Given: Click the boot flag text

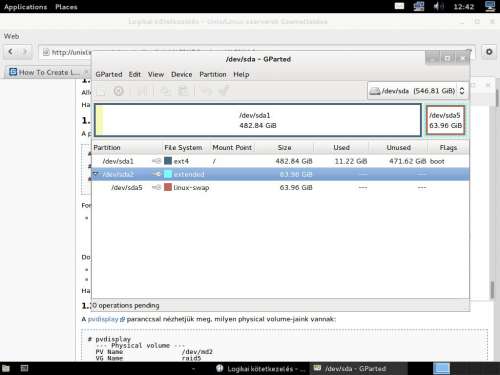Looking at the screenshot, I should point(437,161).
